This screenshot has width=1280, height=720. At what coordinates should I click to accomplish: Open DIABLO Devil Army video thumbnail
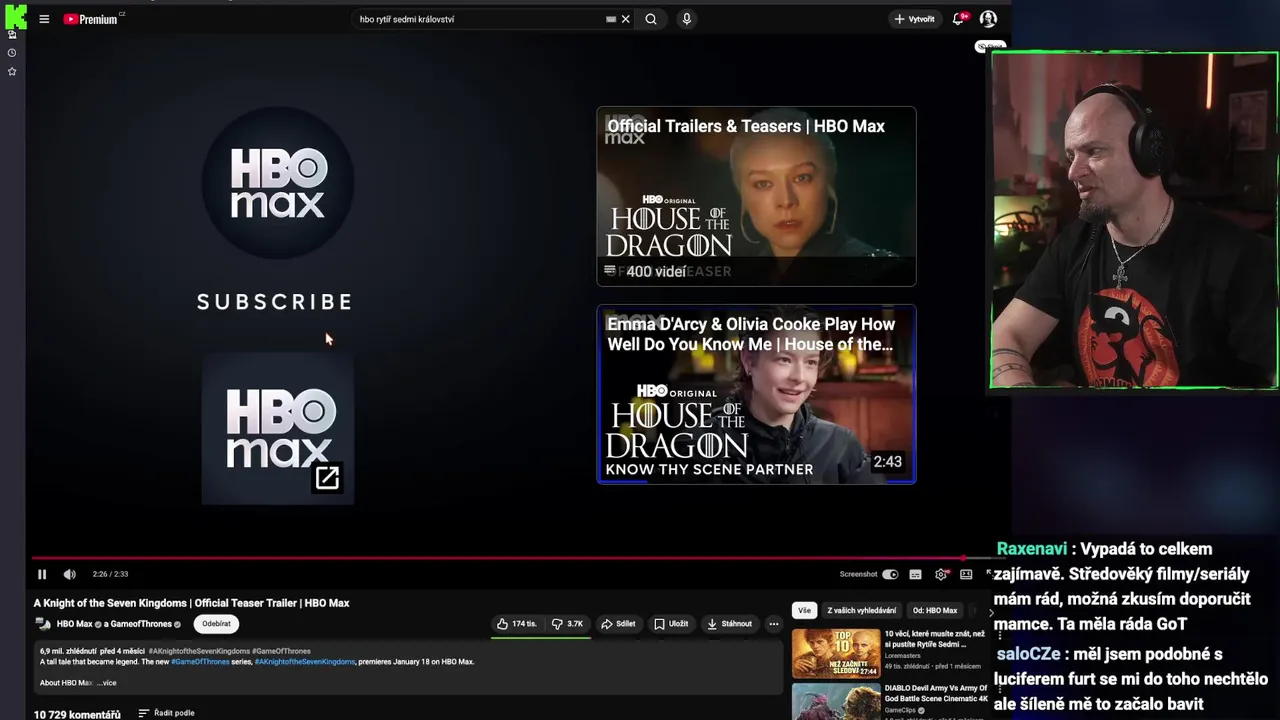[x=836, y=701]
